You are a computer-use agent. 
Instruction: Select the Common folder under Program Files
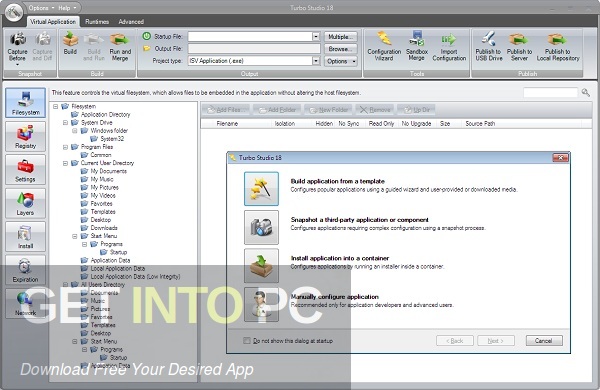(x=101, y=155)
